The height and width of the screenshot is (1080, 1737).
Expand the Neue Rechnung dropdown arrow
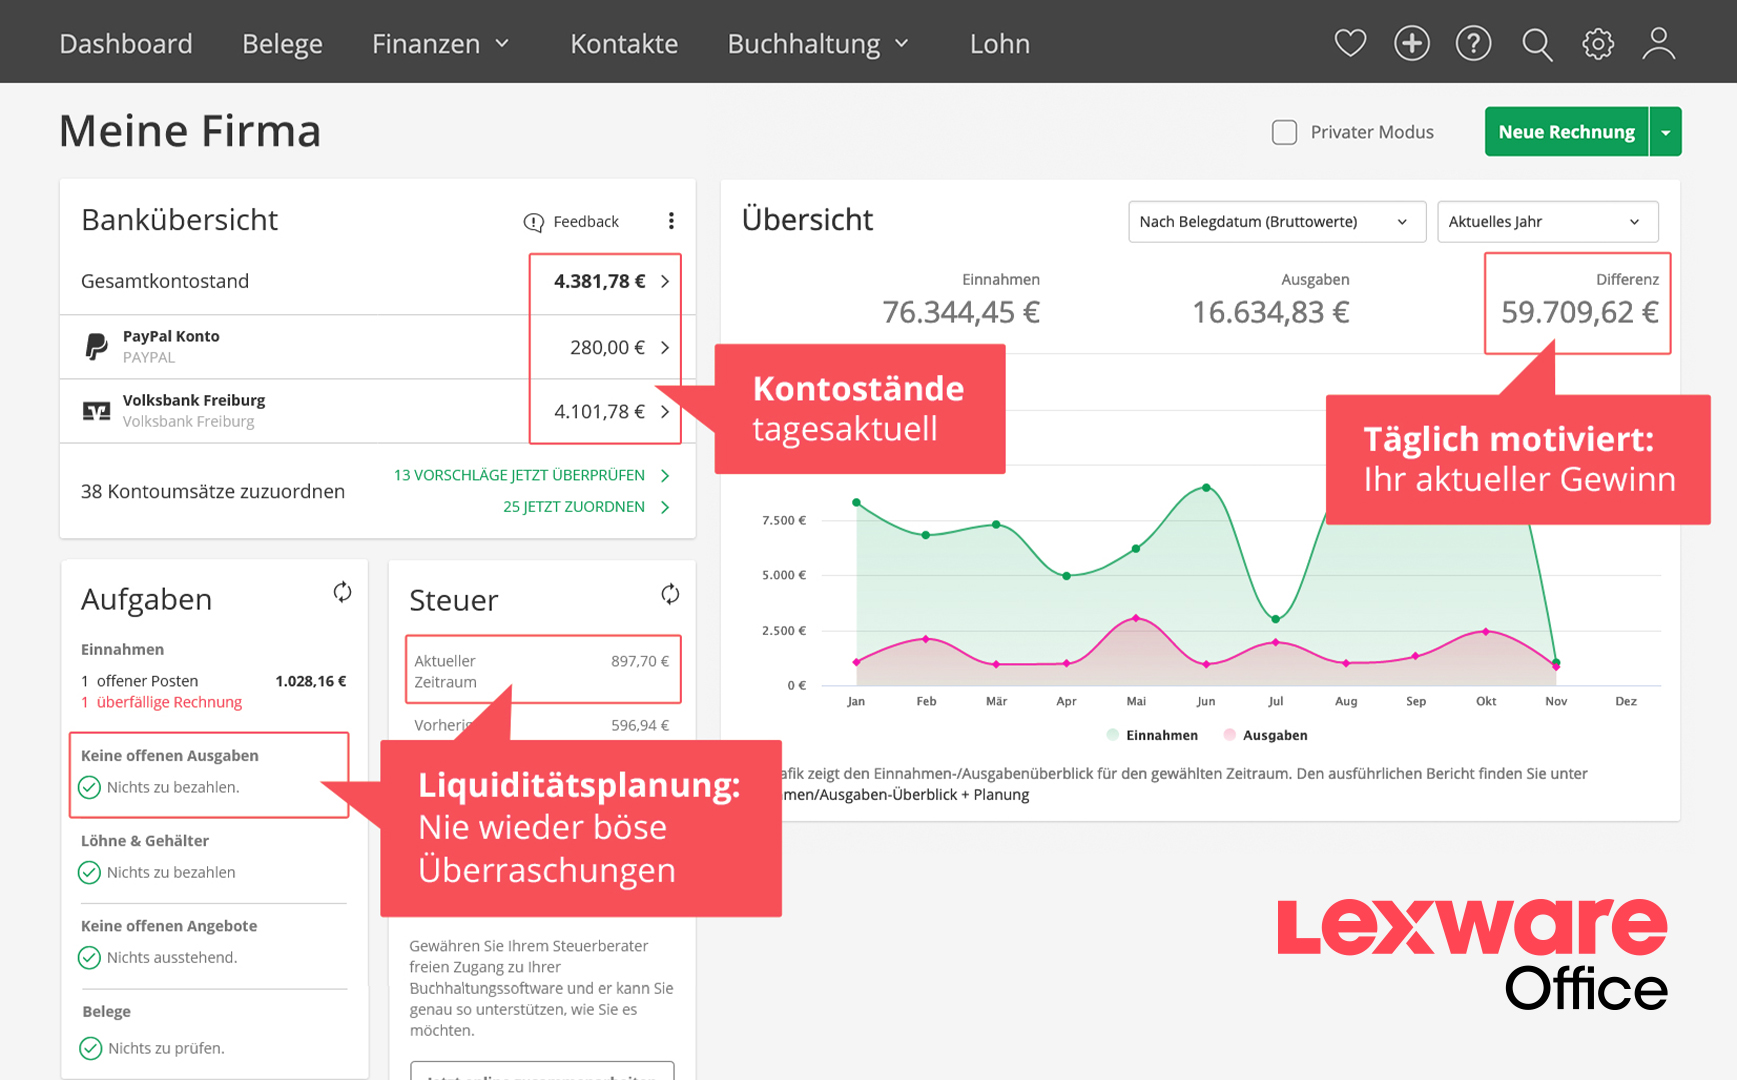[1665, 131]
